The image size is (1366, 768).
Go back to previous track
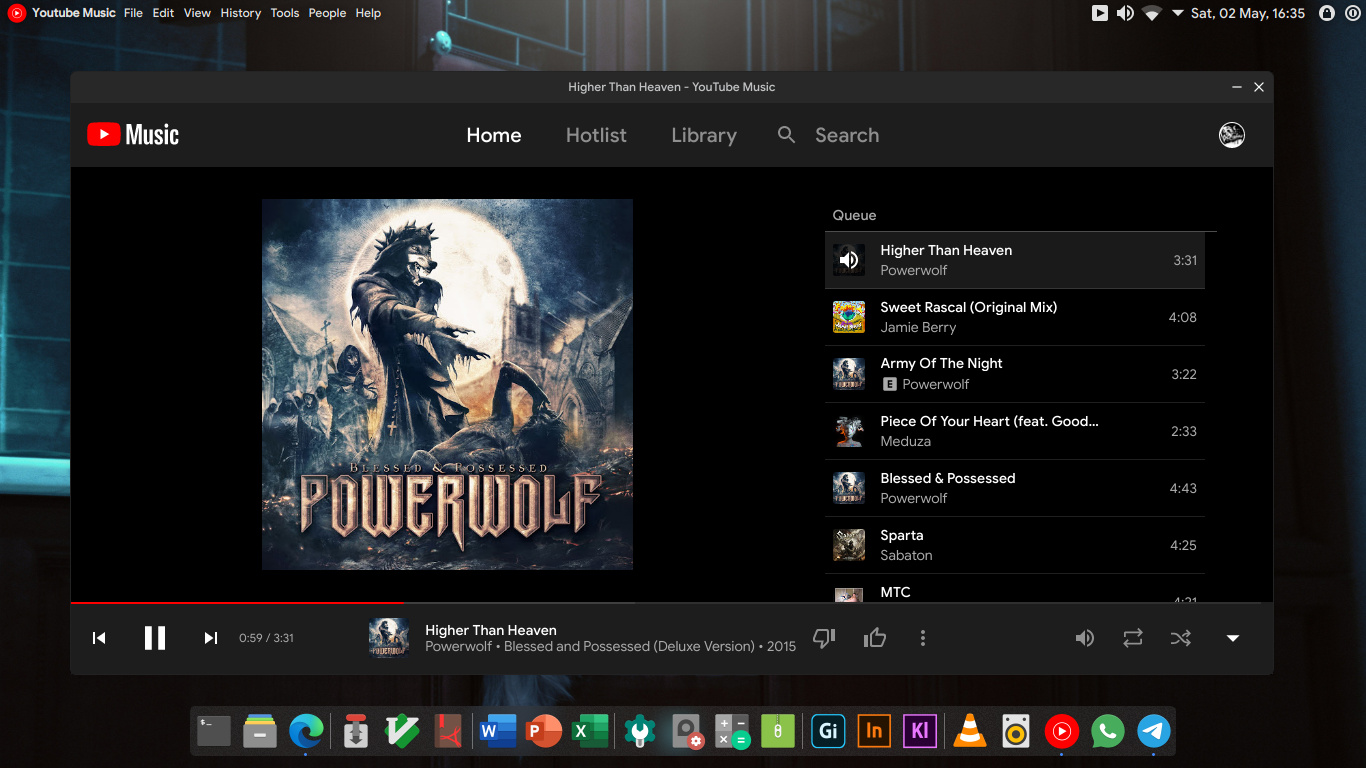pyautogui.click(x=99, y=638)
